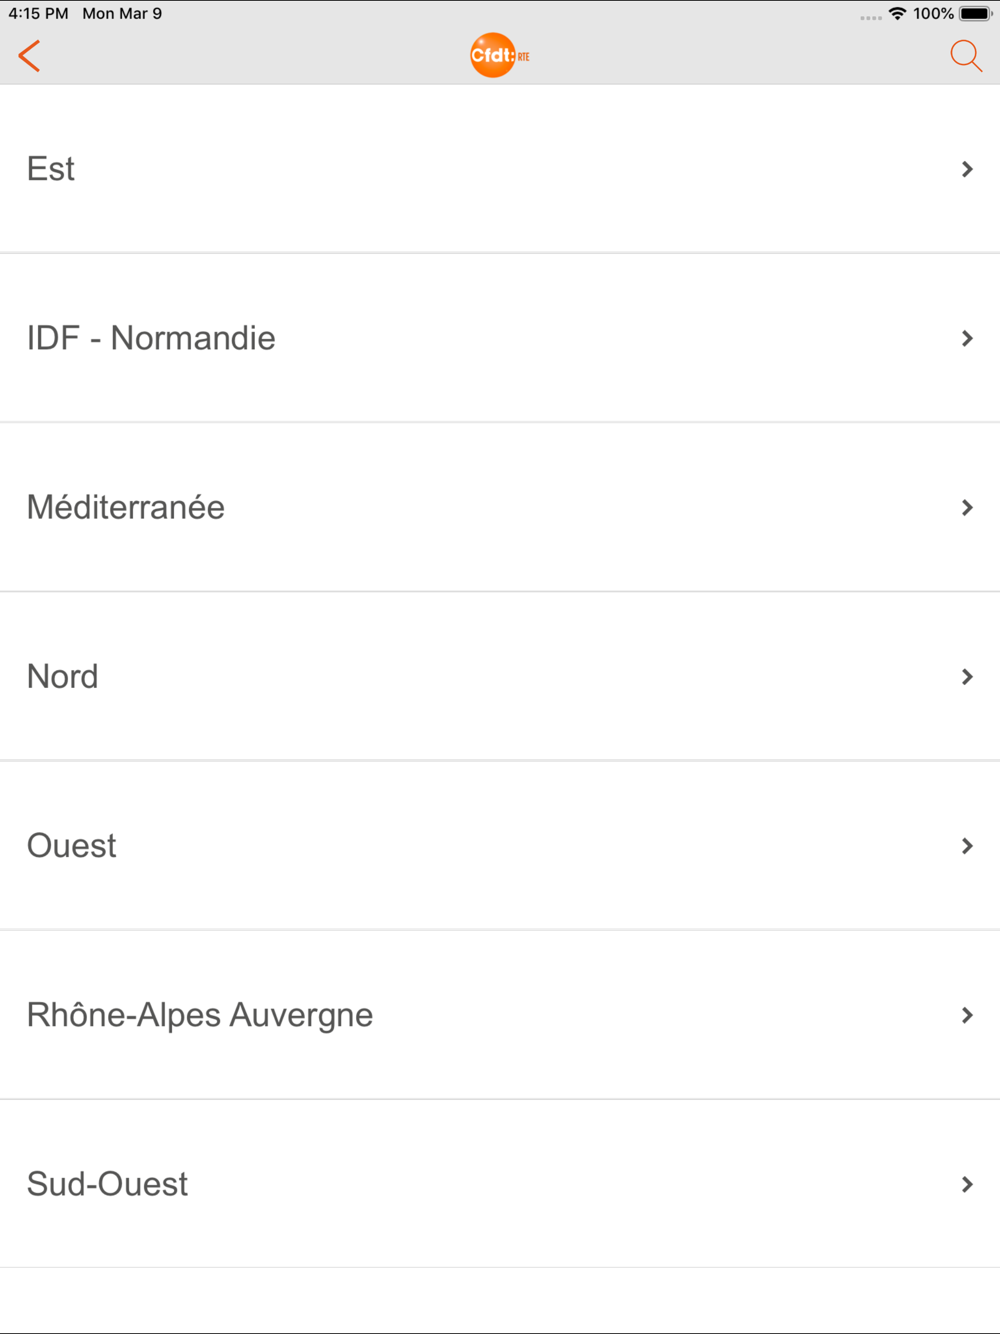This screenshot has width=1000, height=1334.
Task: Tap the Ouest row chevron
Action: (x=967, y=846)
